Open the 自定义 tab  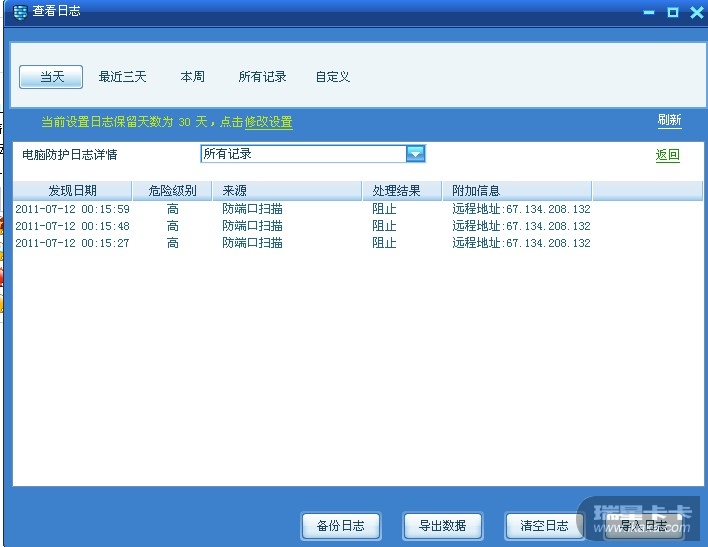[333, 77]
